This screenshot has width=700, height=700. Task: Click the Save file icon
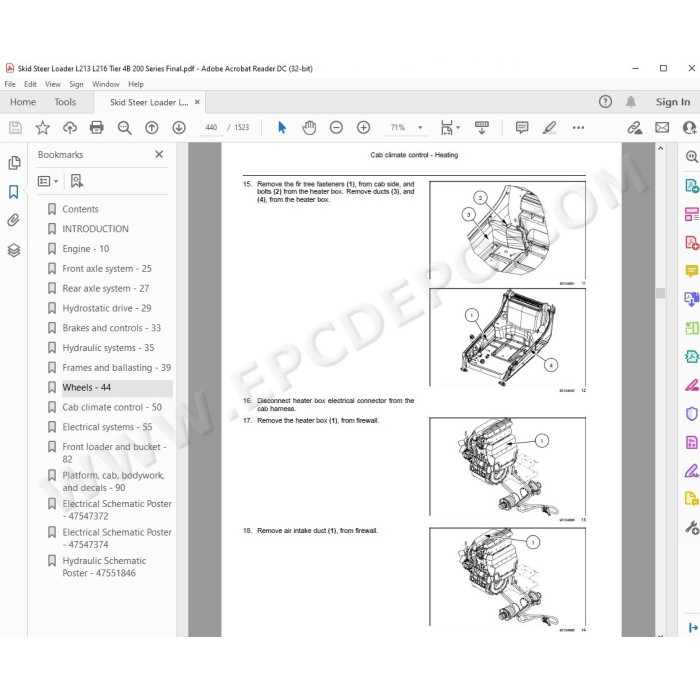tap(15, 128)
